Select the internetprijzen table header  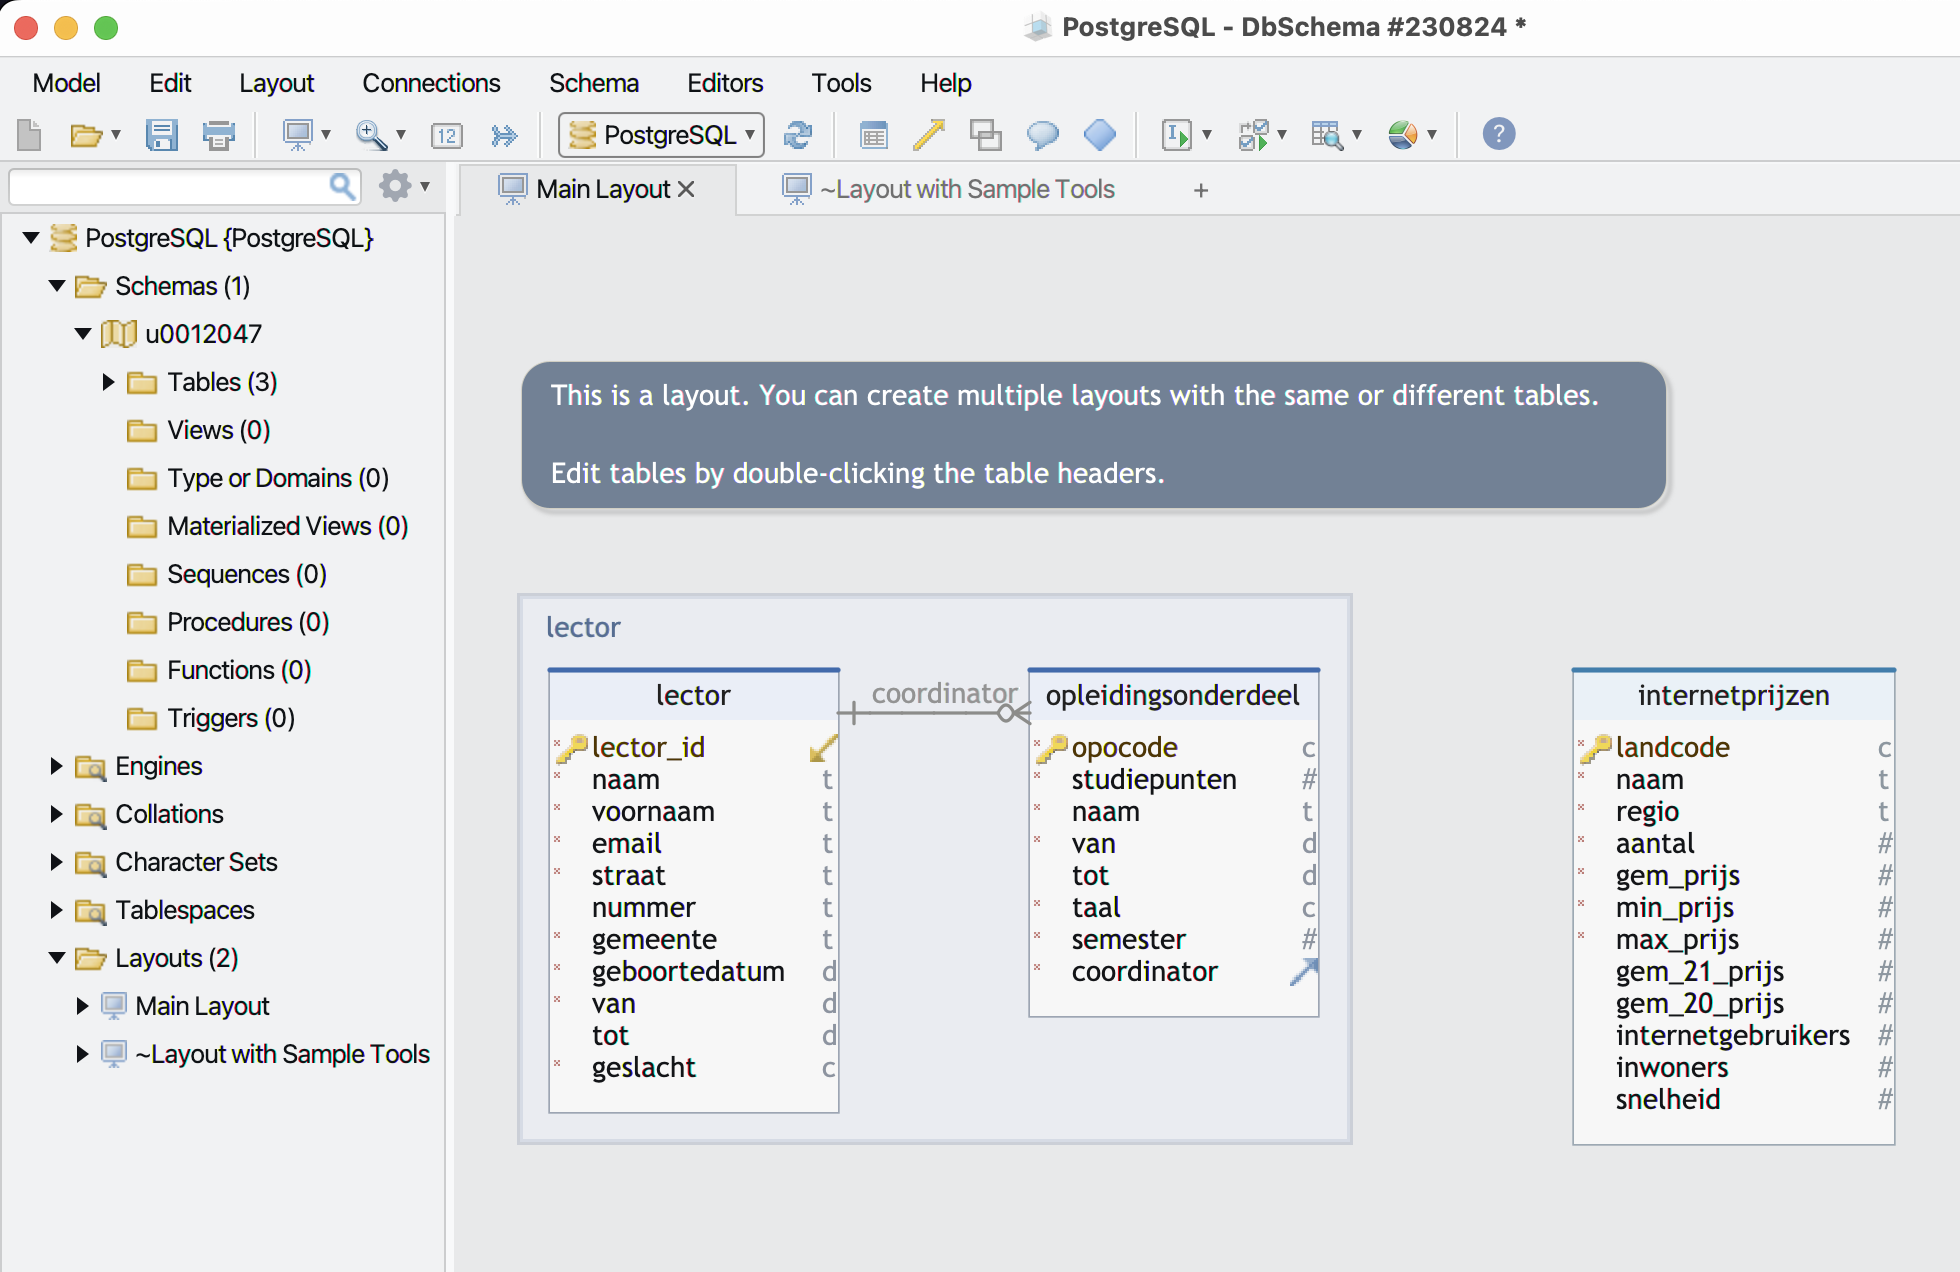1733,695
